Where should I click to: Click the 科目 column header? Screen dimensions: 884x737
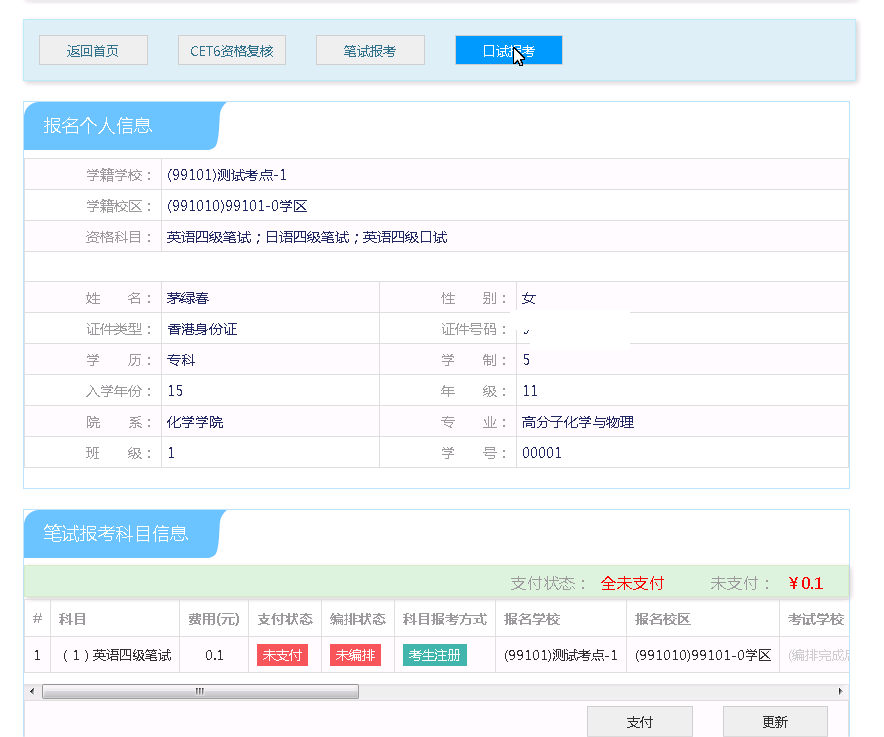73,619
